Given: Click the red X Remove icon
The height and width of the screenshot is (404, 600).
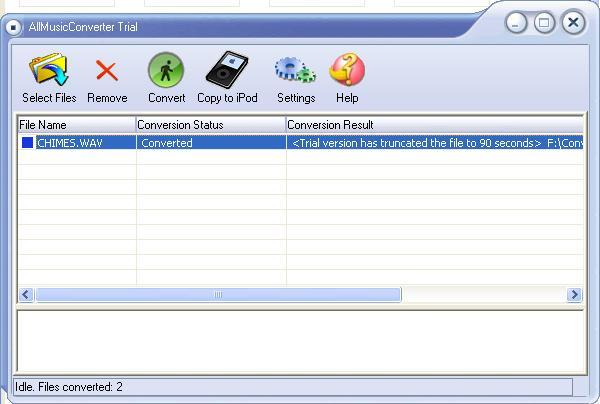Looking at the screenshot, I should click(x=107, y=70).
